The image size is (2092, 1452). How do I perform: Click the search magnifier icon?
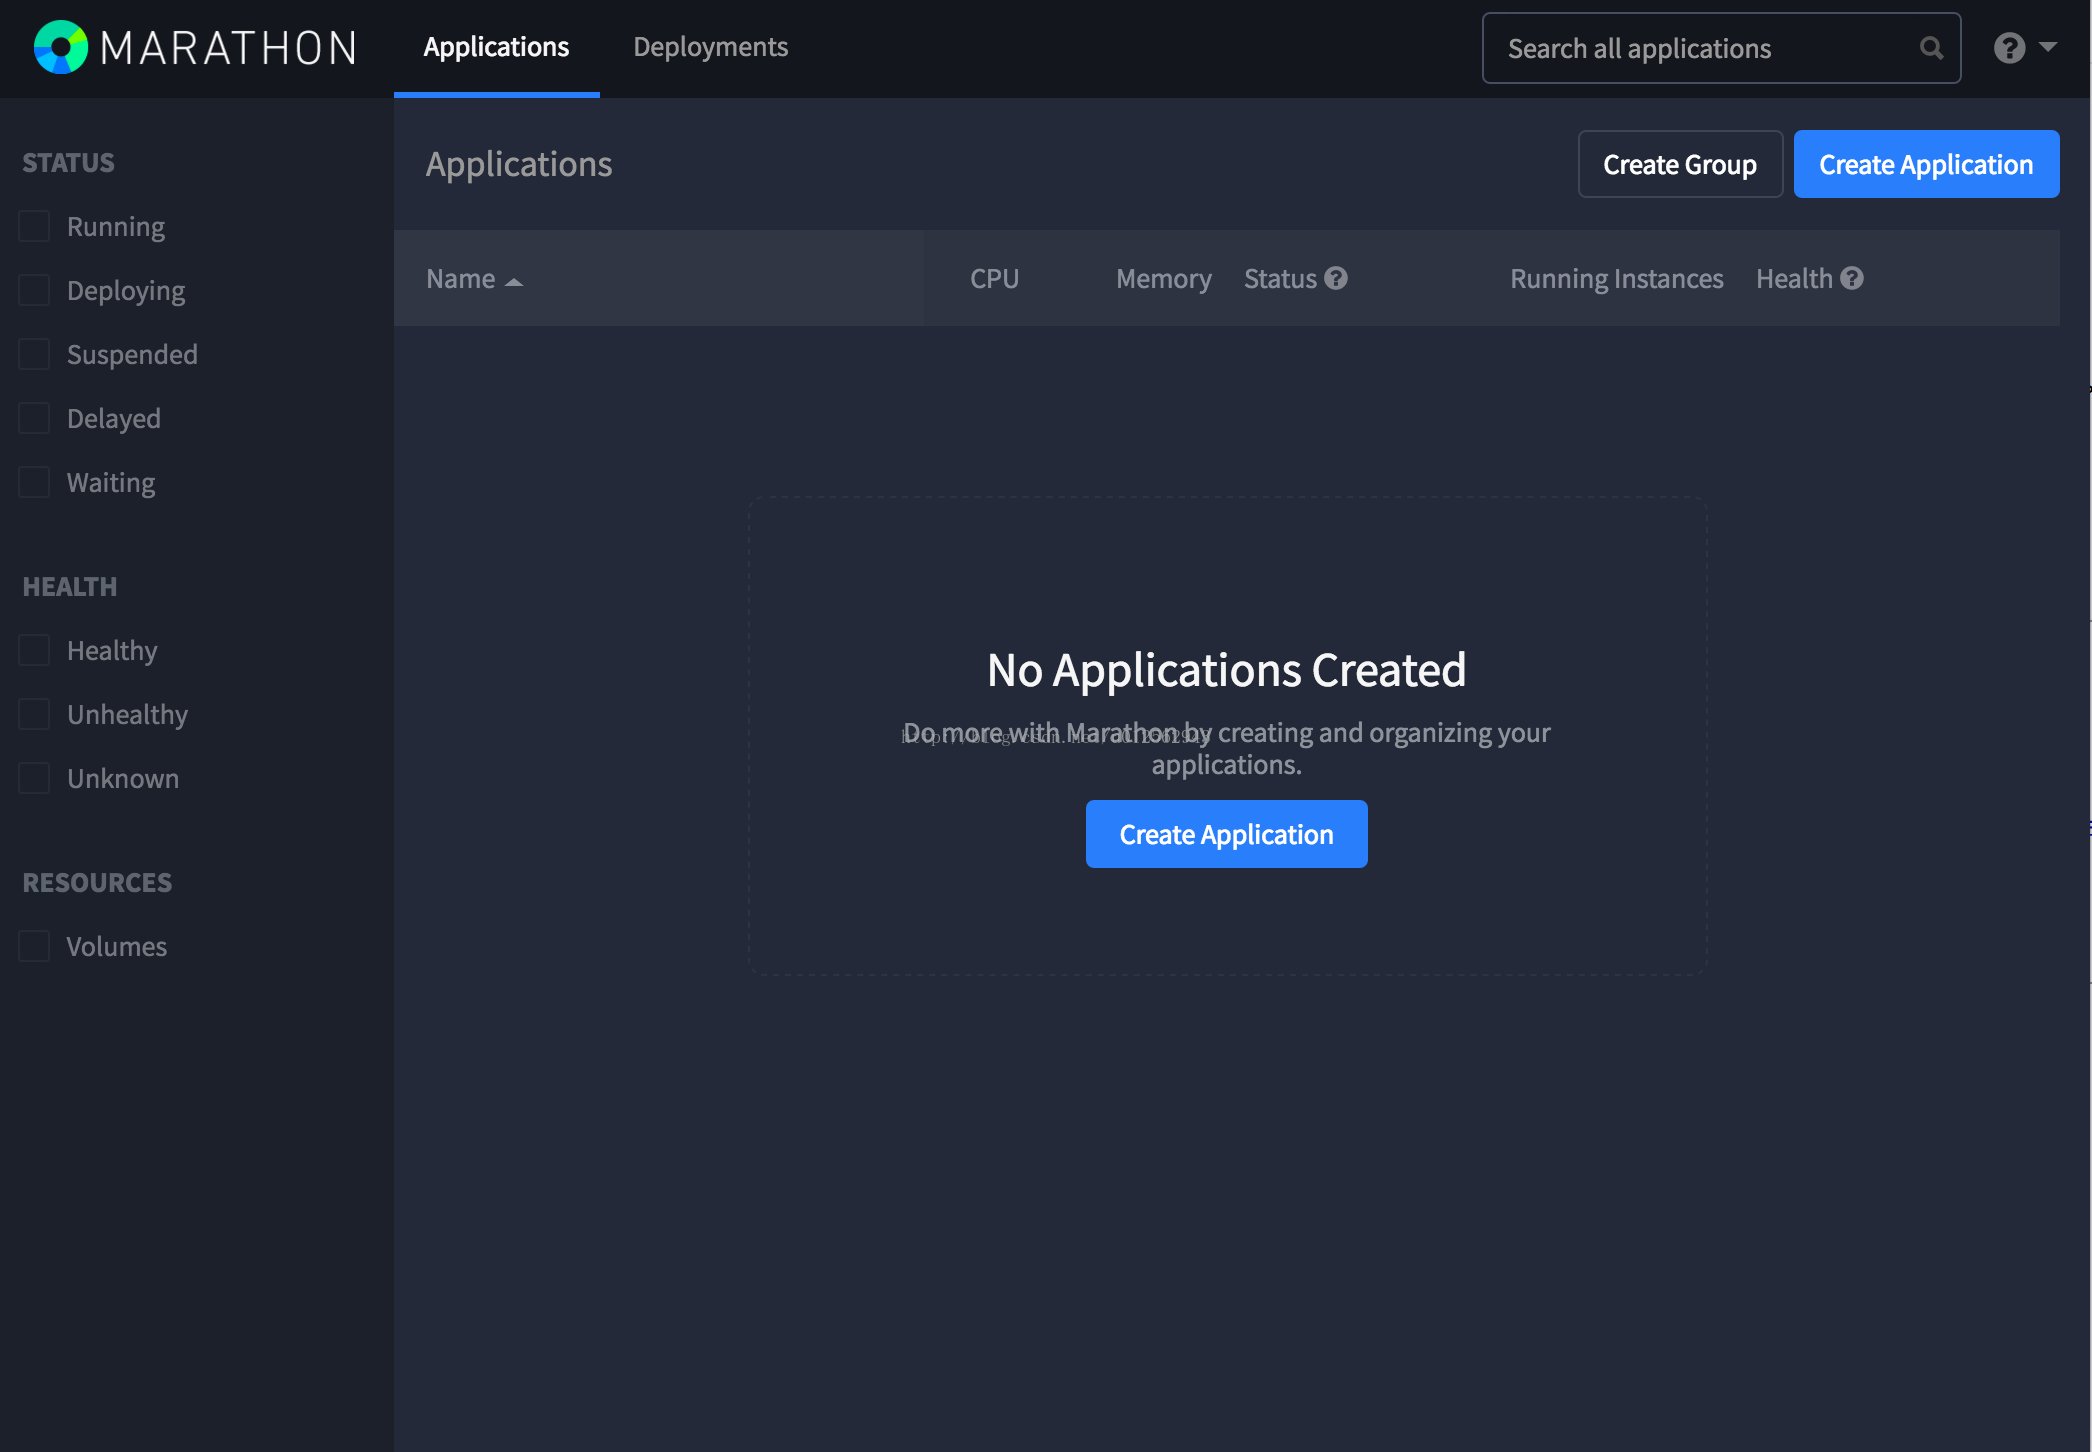pyautogui.click(x=1931, y=48)
